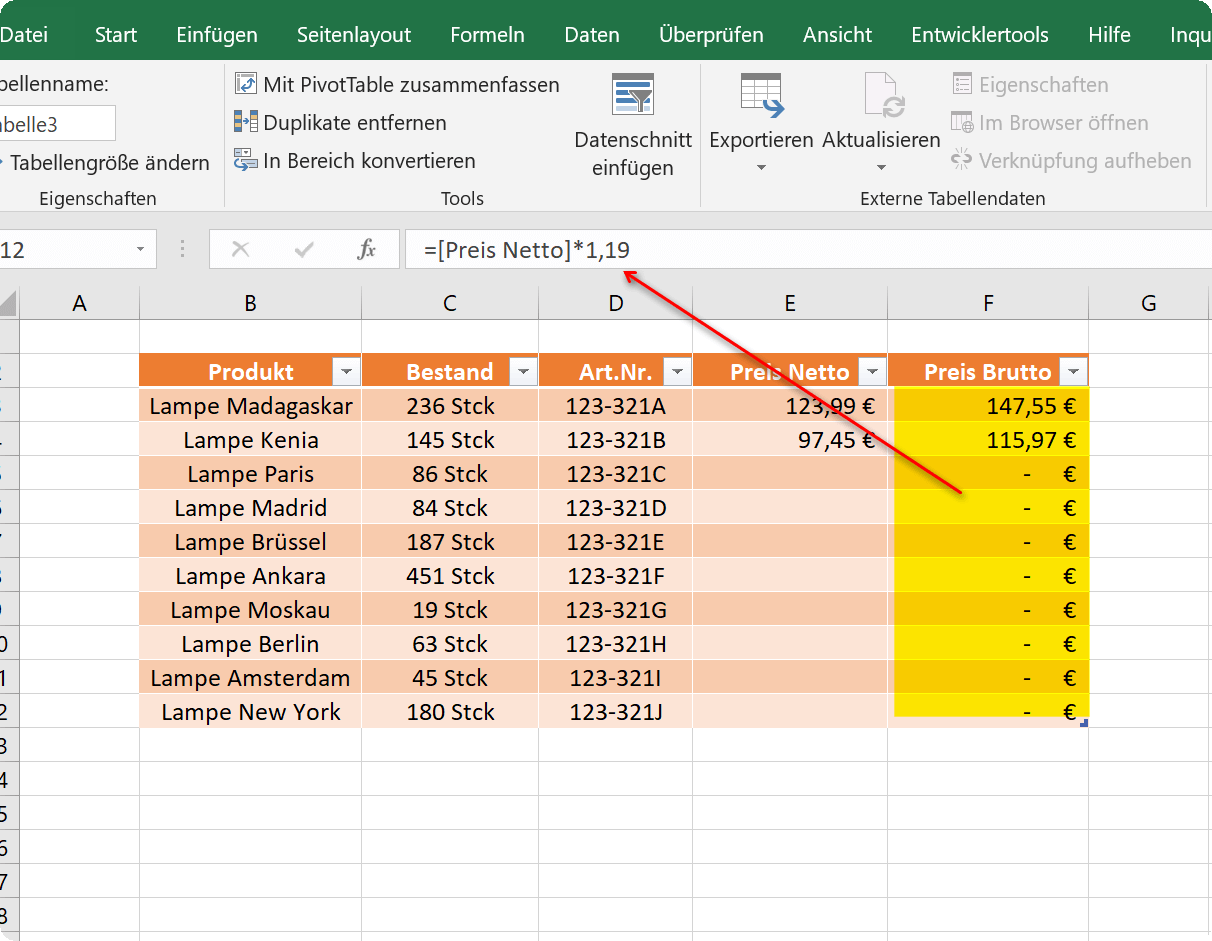1212x941 pixels.
Task: Click Tabellengröße ändern button
Action: pyautogui.click(x=105, y=162)
